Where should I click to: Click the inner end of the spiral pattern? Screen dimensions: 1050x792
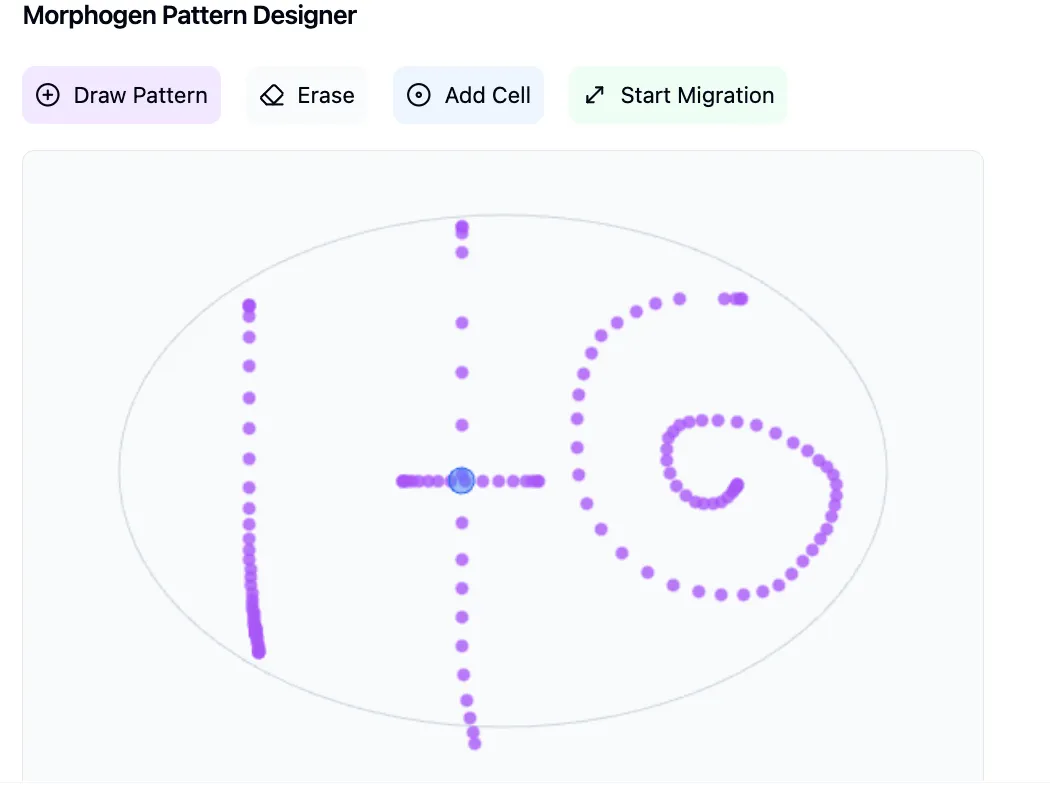tap(737, 483)
